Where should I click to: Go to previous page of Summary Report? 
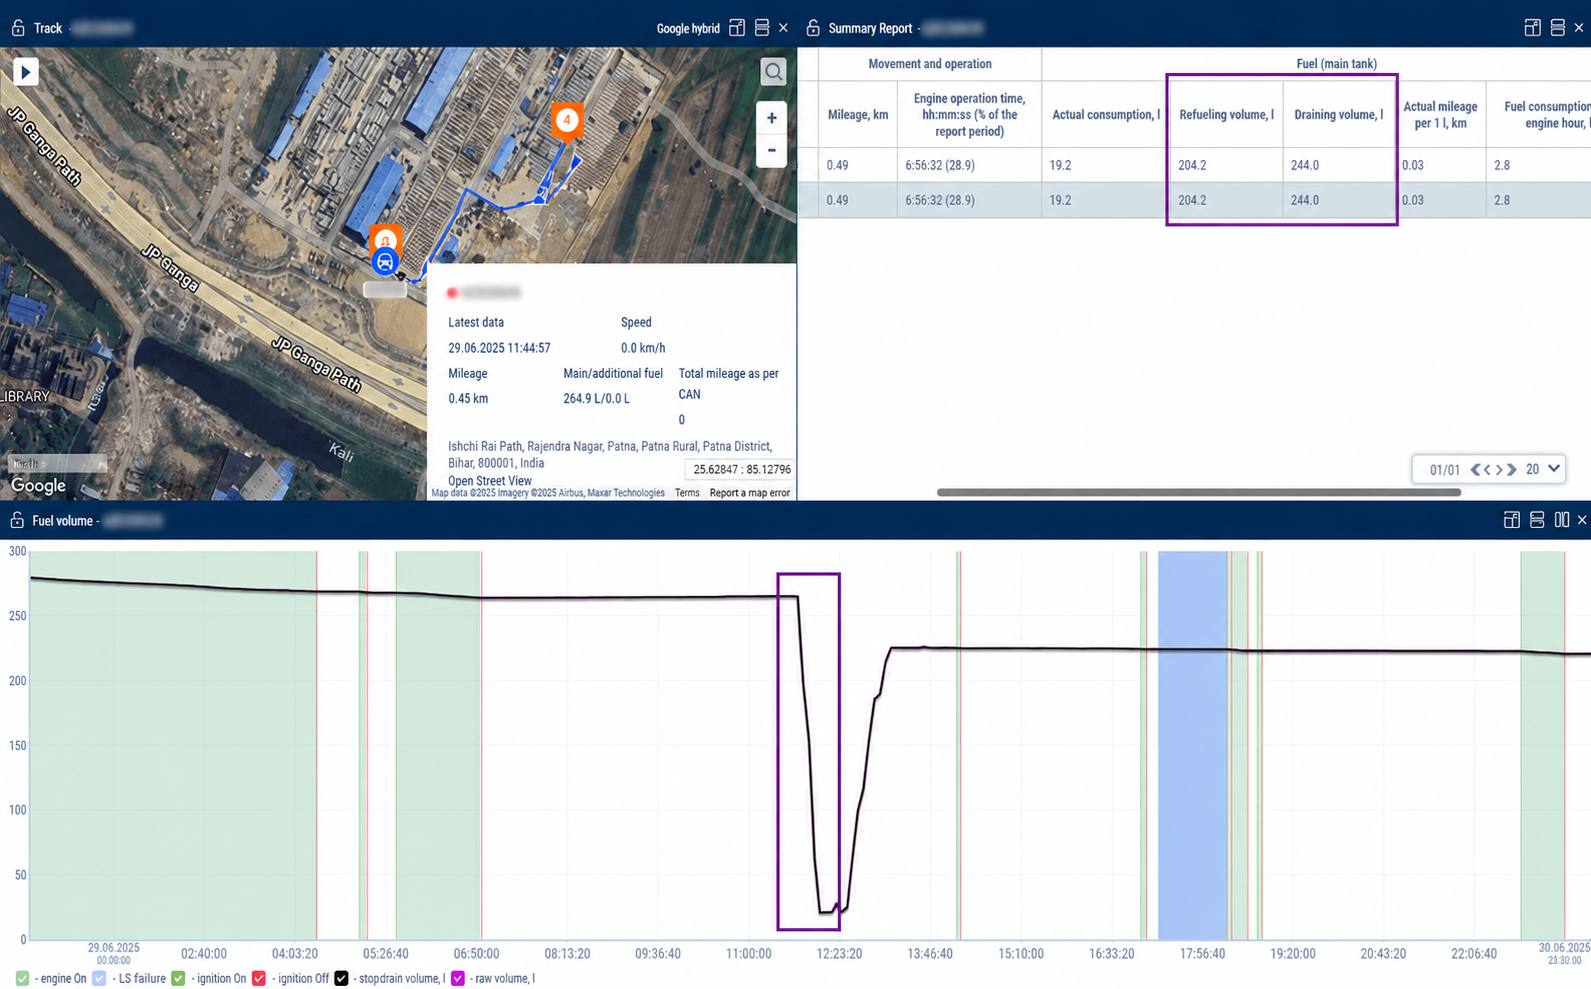pyautogui.click(x=1488, y=469)
